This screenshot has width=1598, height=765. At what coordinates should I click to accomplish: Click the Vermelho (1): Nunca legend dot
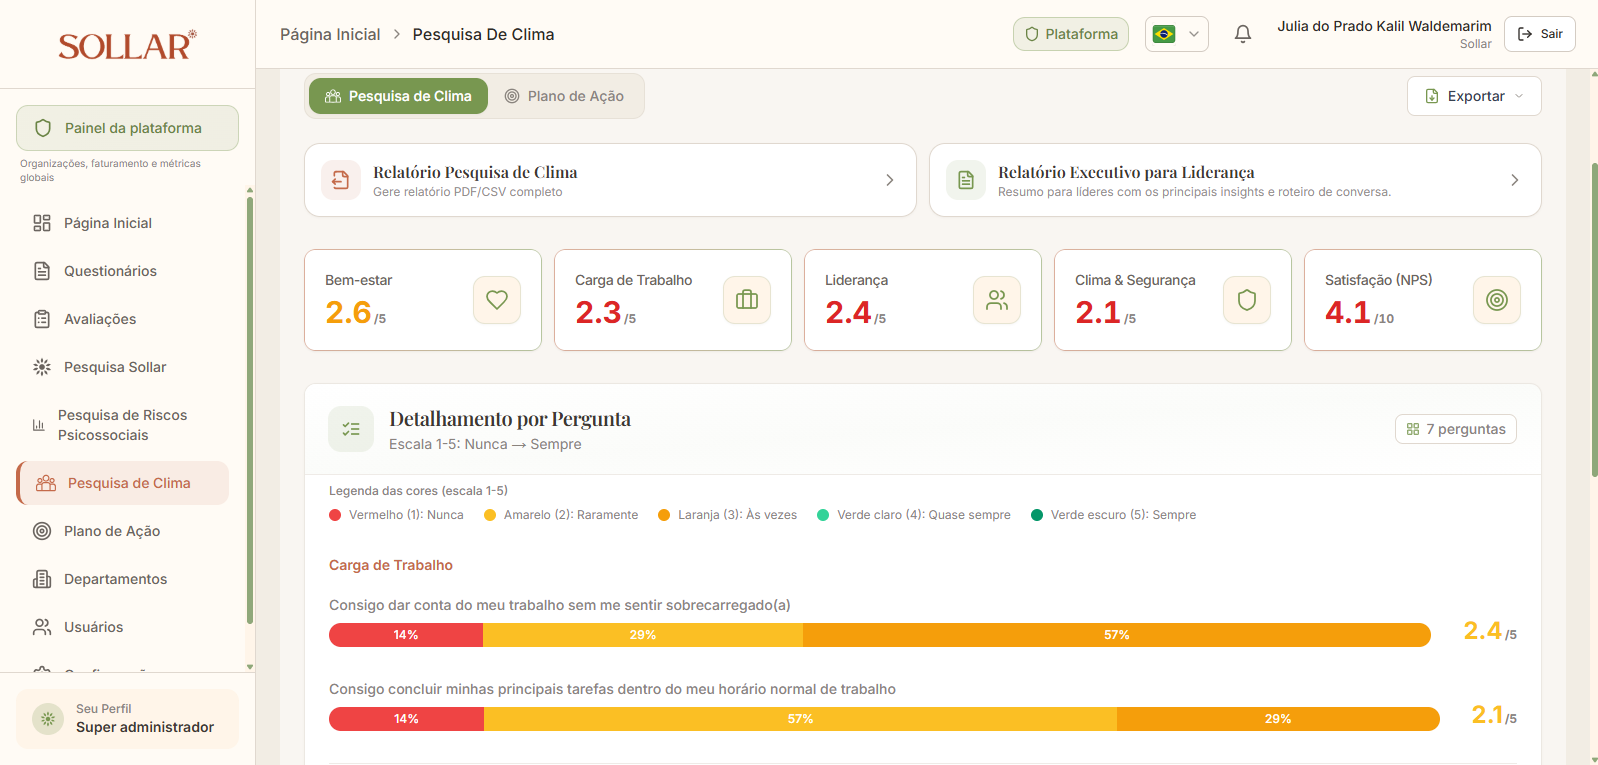(335, 515)
